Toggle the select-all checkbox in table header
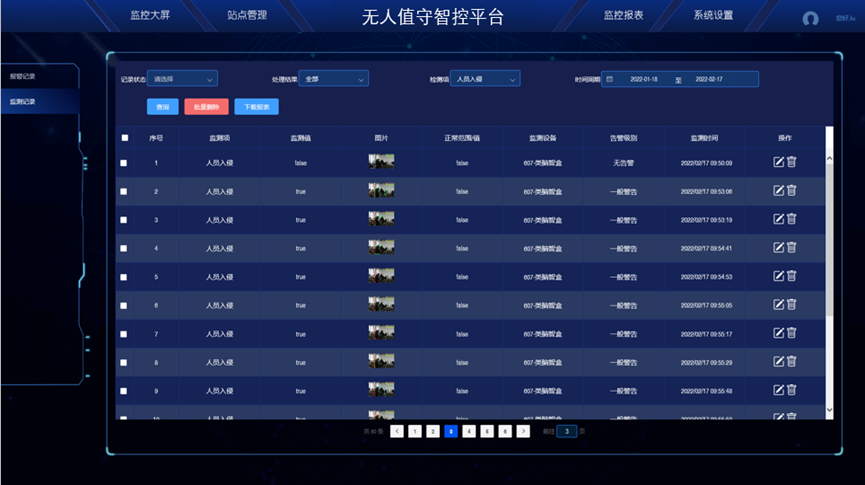Viewport: 865px width, 485px height. tap(125, 138)
